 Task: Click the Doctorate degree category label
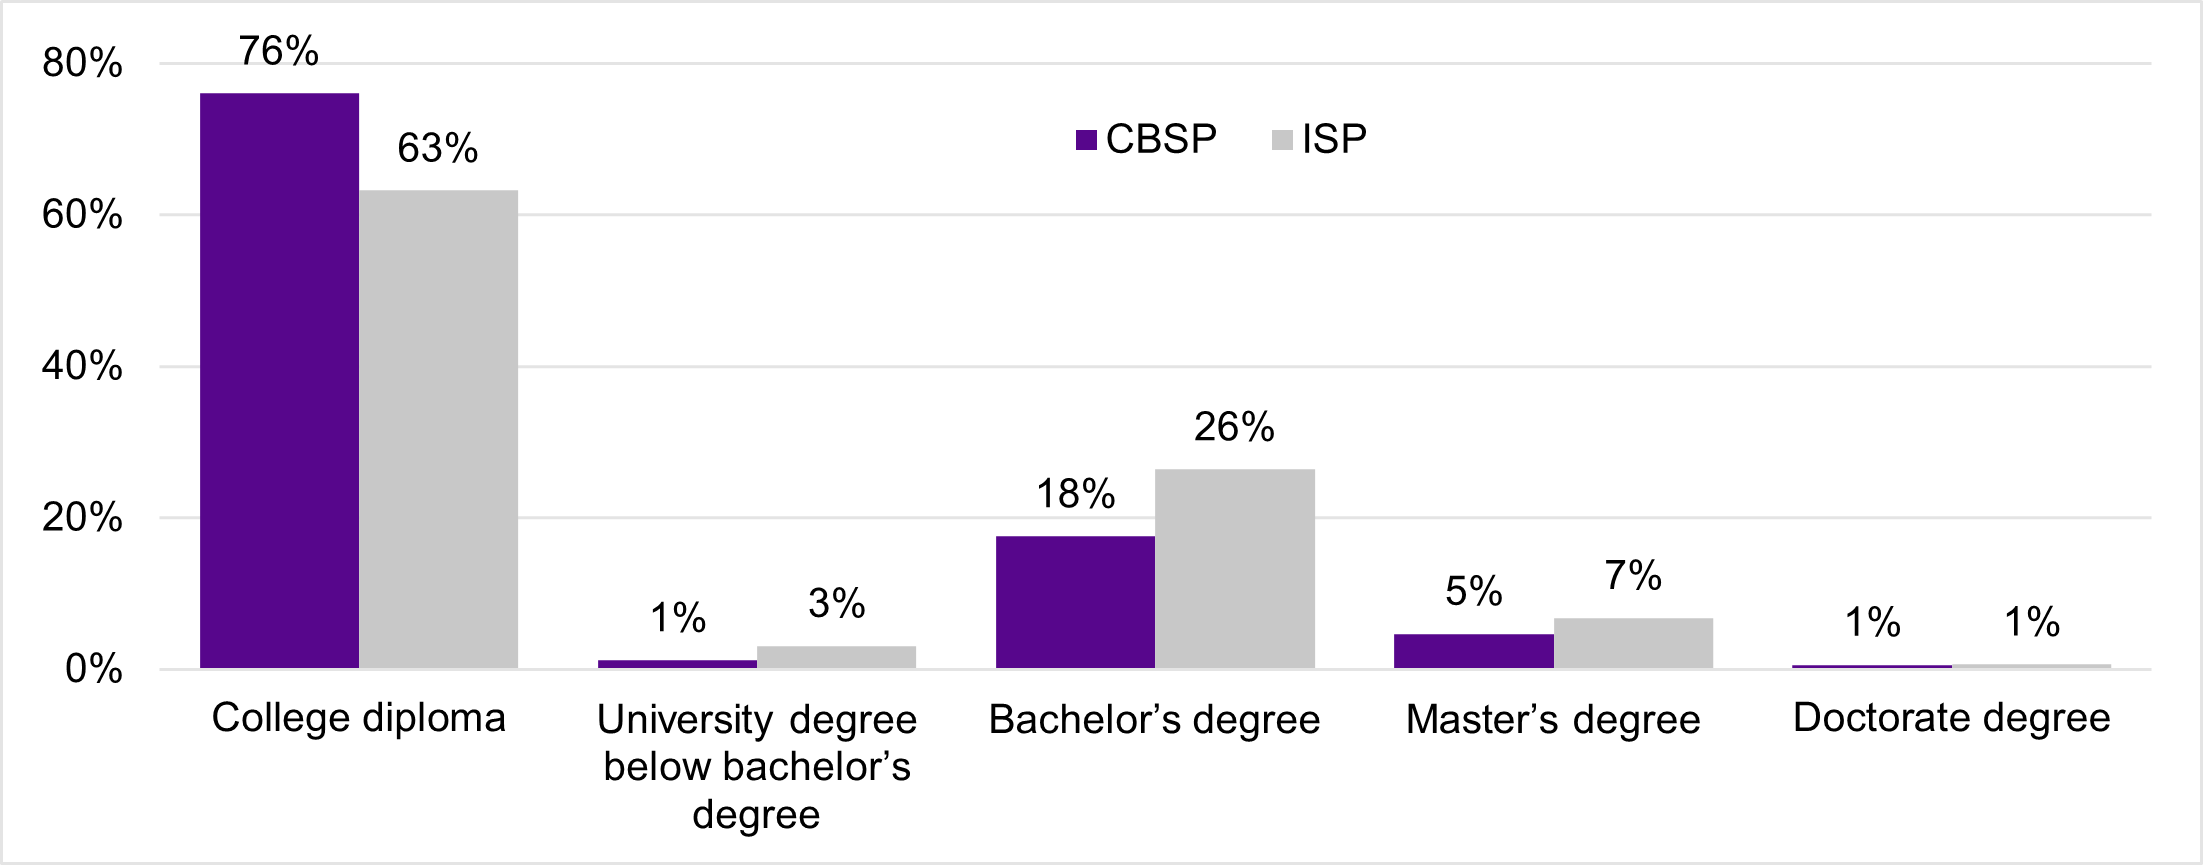pos(1951,718)
